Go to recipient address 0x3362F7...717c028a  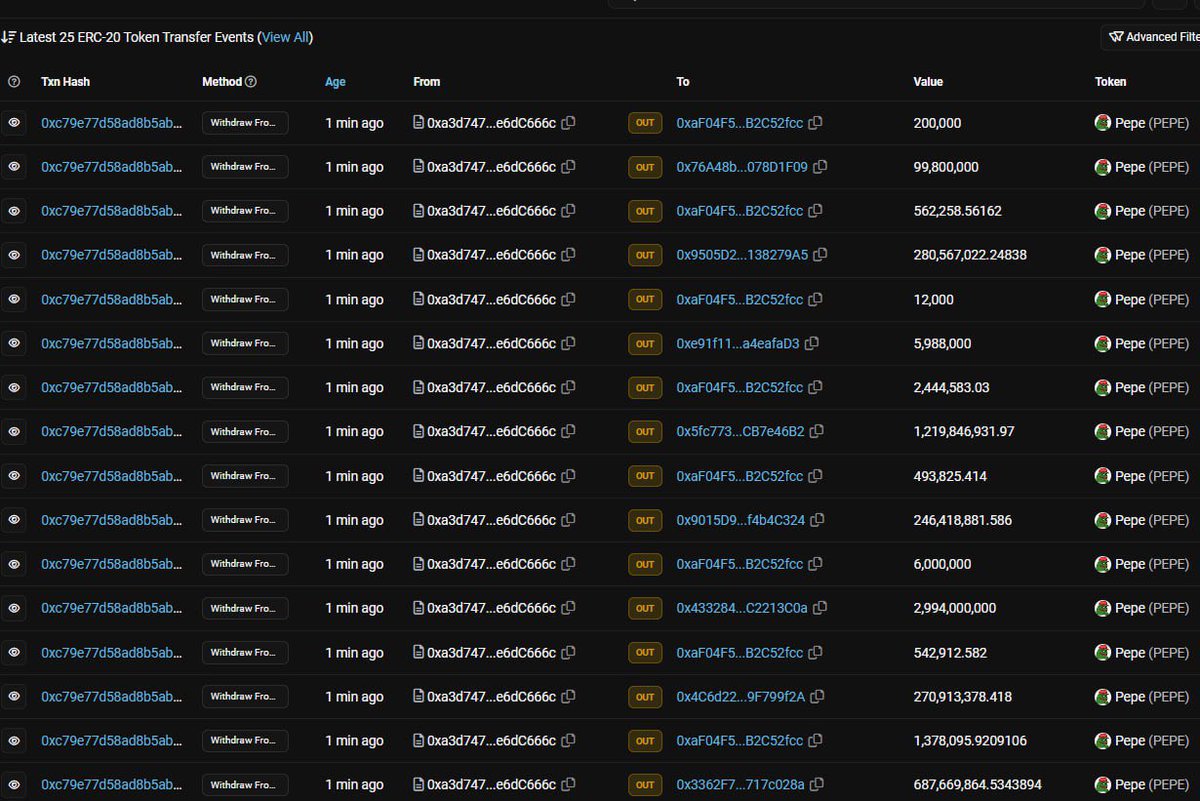pos(741,785)
